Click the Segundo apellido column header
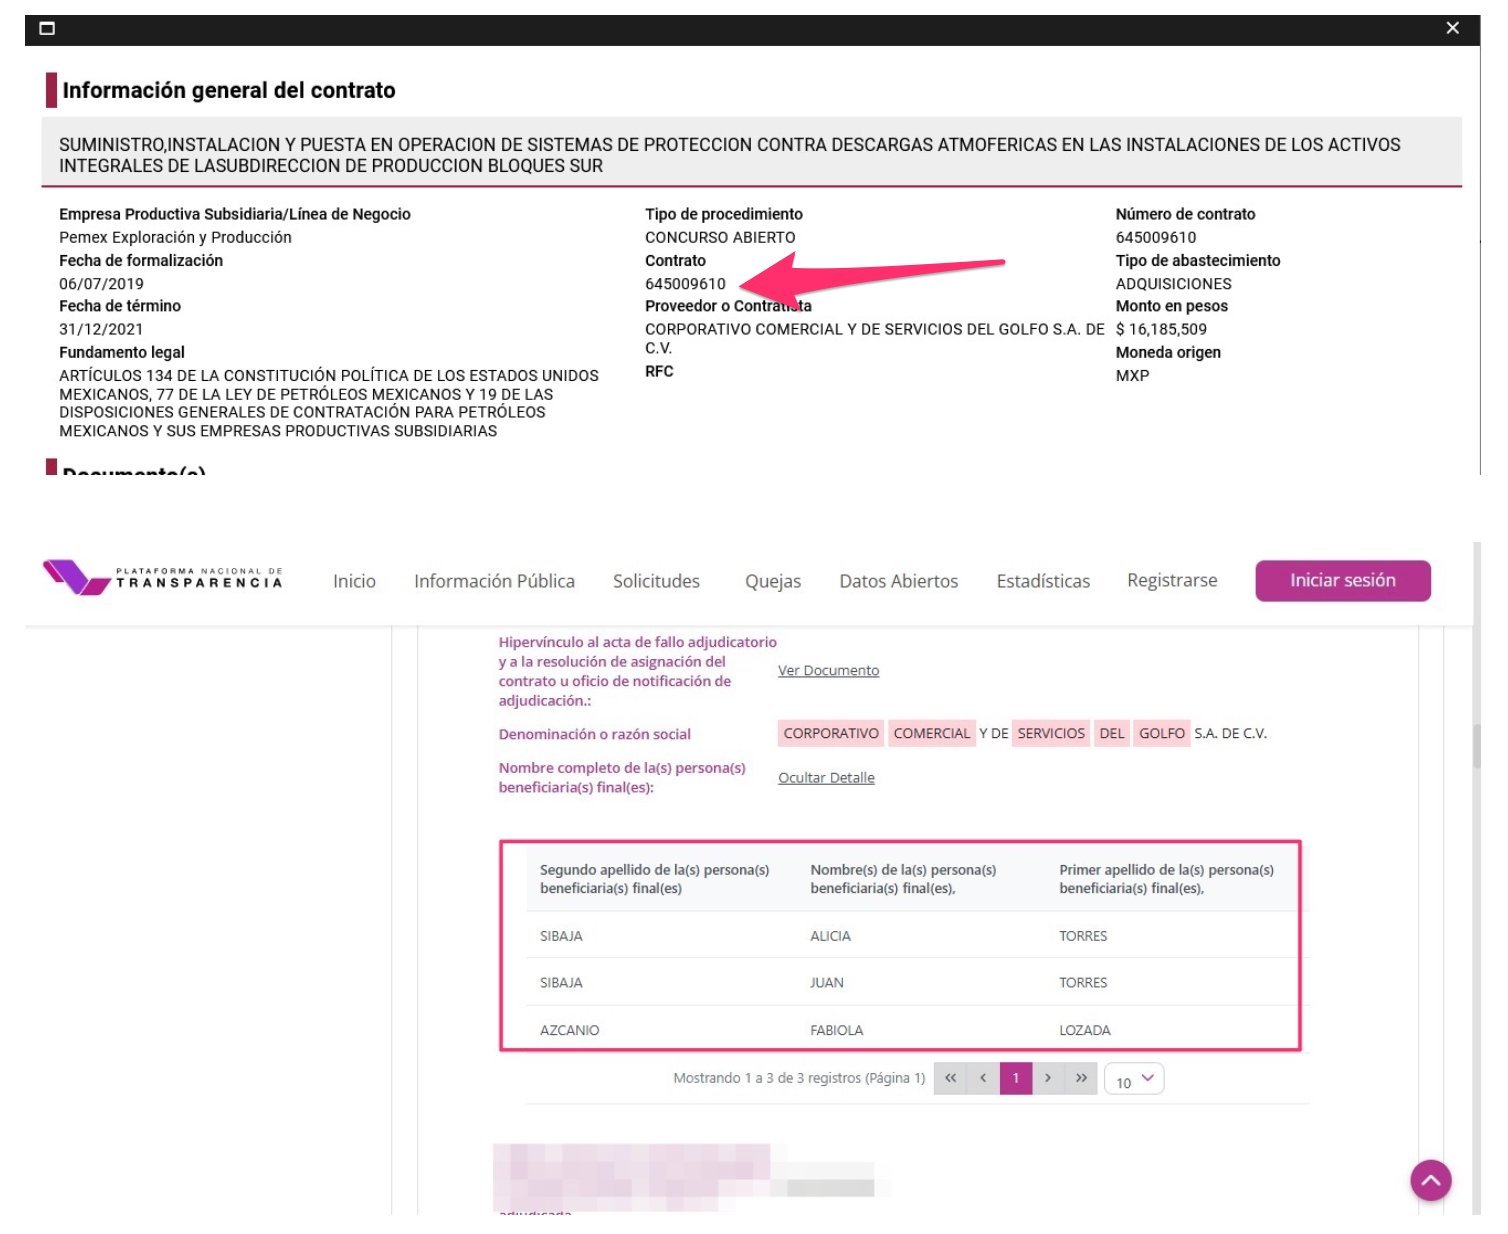Viewport: 1508px width, 1234px height. (x=654, y=879)
